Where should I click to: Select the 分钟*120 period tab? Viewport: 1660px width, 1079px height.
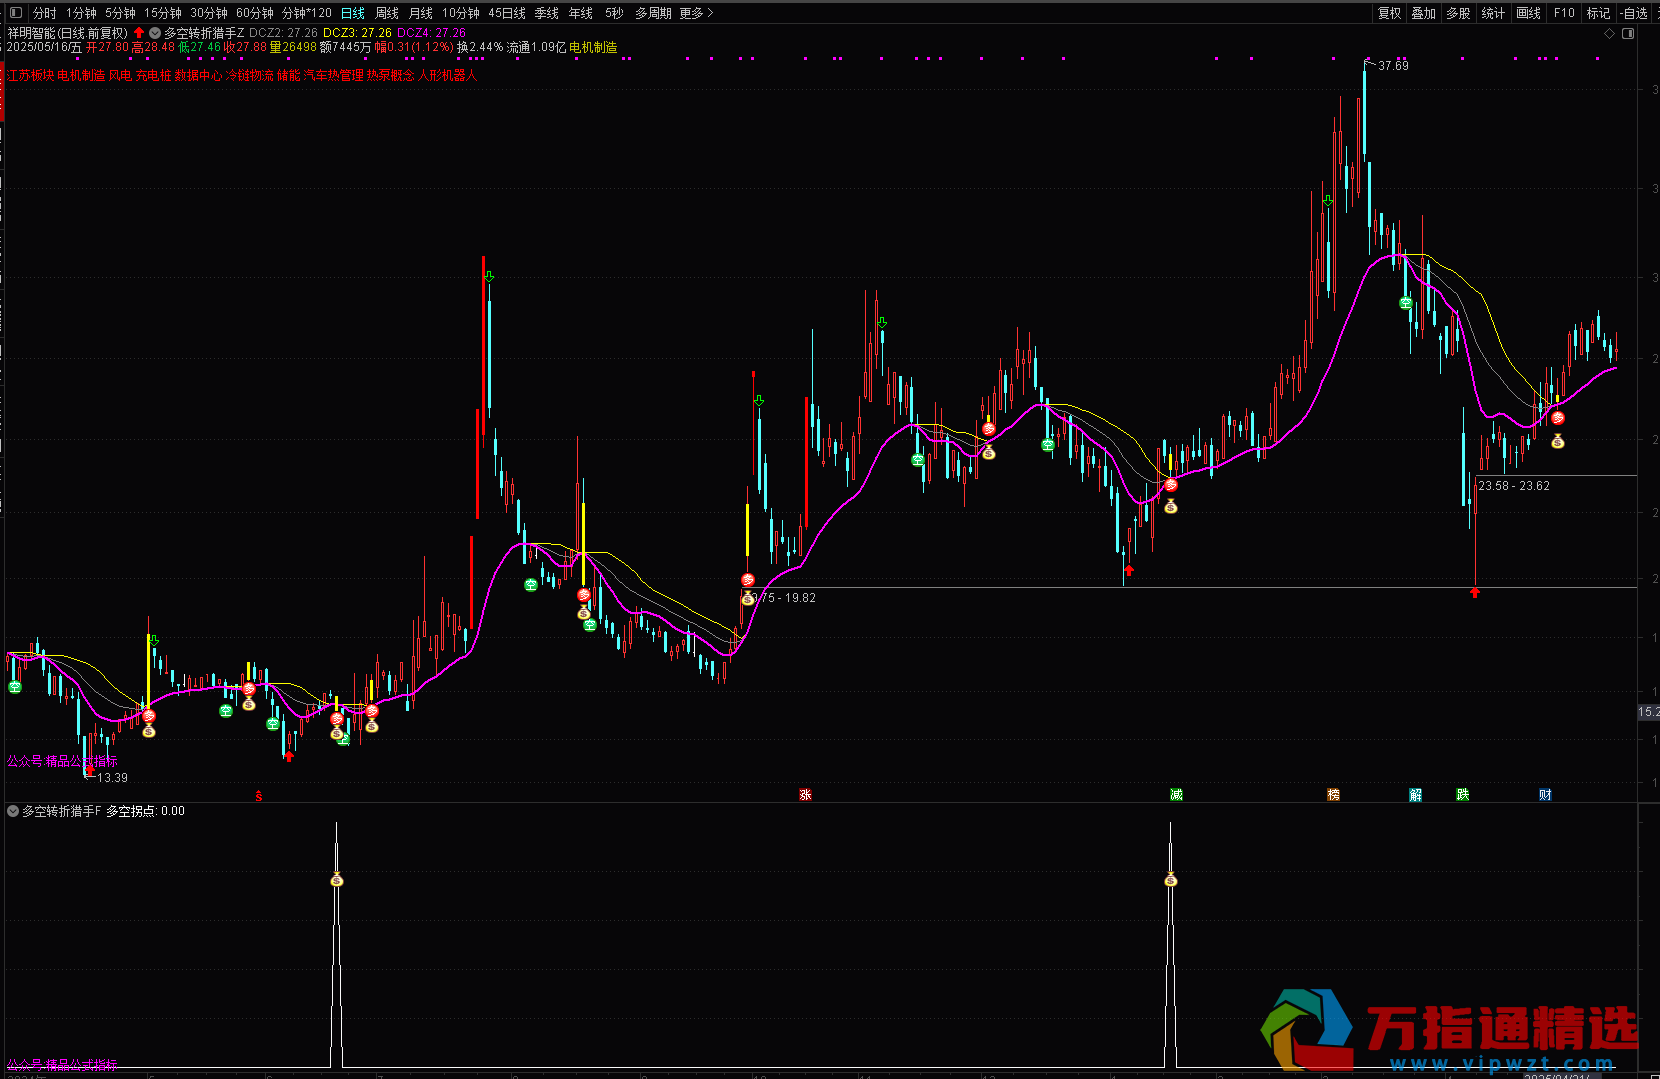[307, 13]
